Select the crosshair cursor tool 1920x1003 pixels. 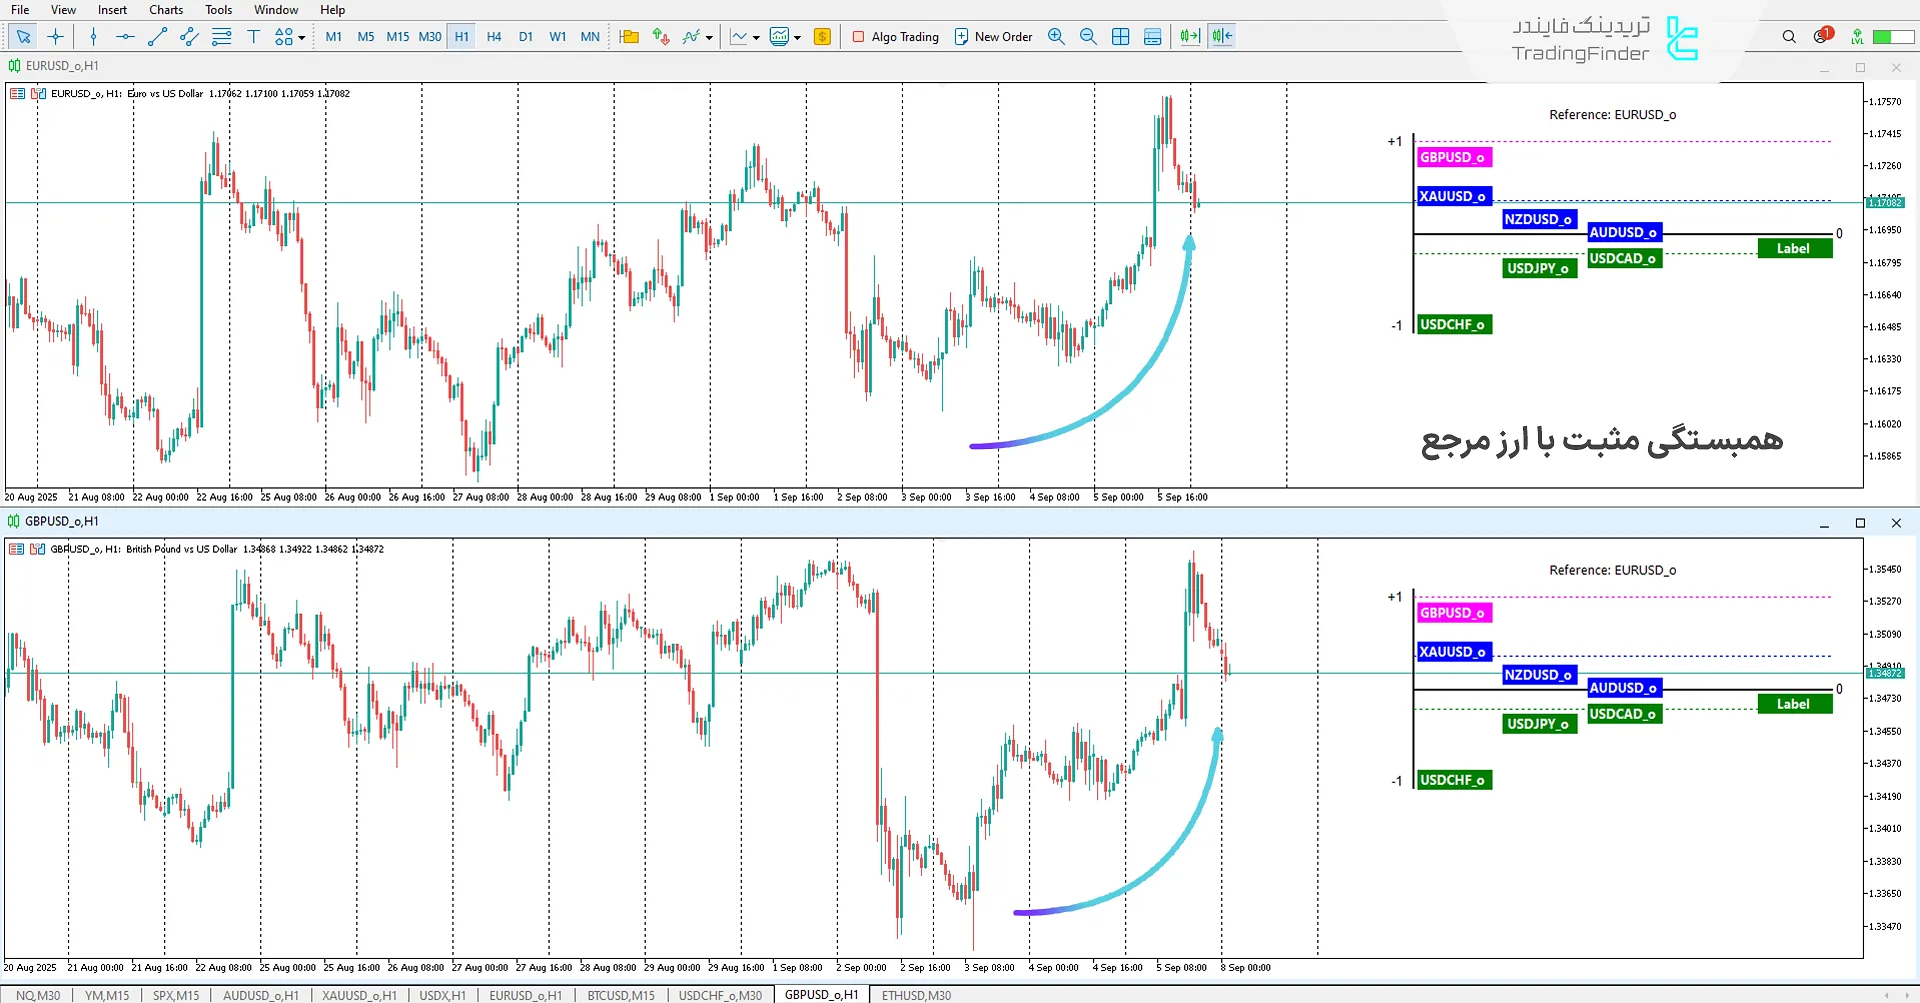[56, 37]
